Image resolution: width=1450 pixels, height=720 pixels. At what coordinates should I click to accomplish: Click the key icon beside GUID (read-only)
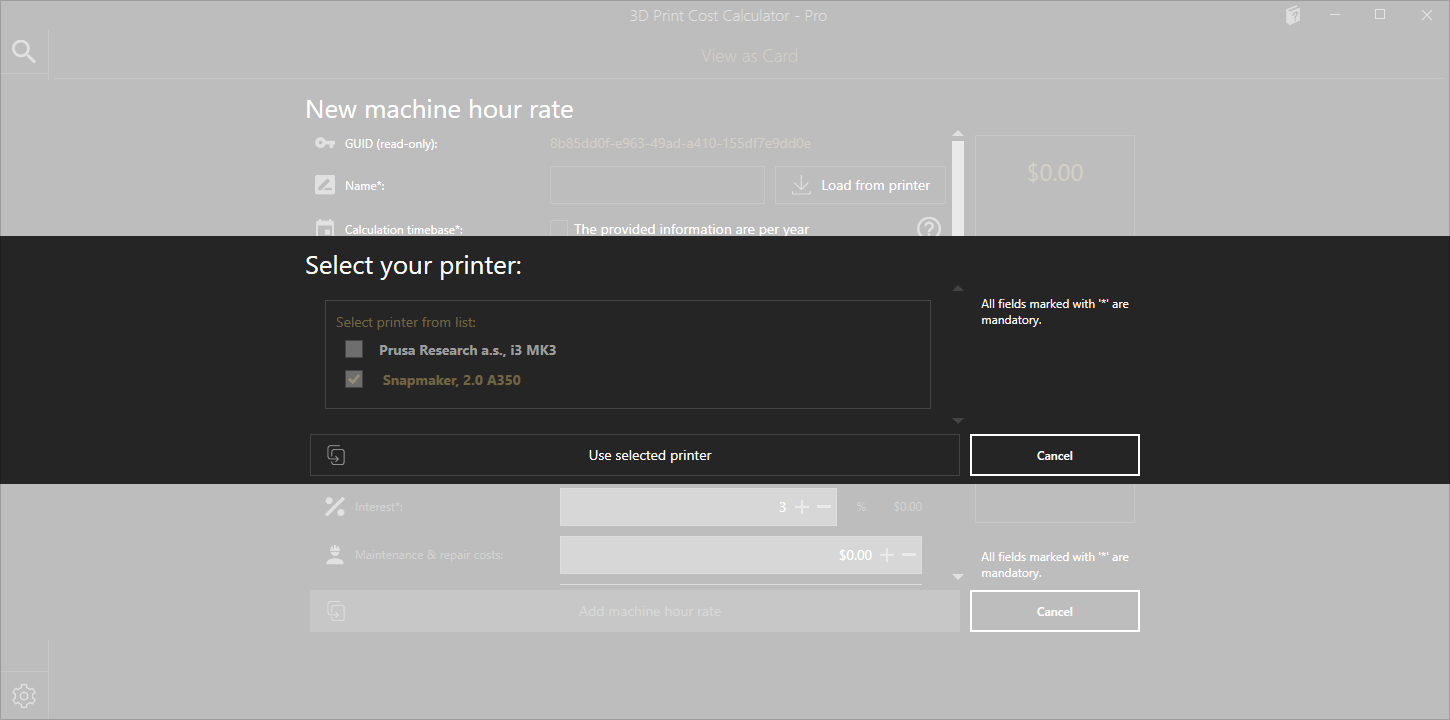point(325,143)
